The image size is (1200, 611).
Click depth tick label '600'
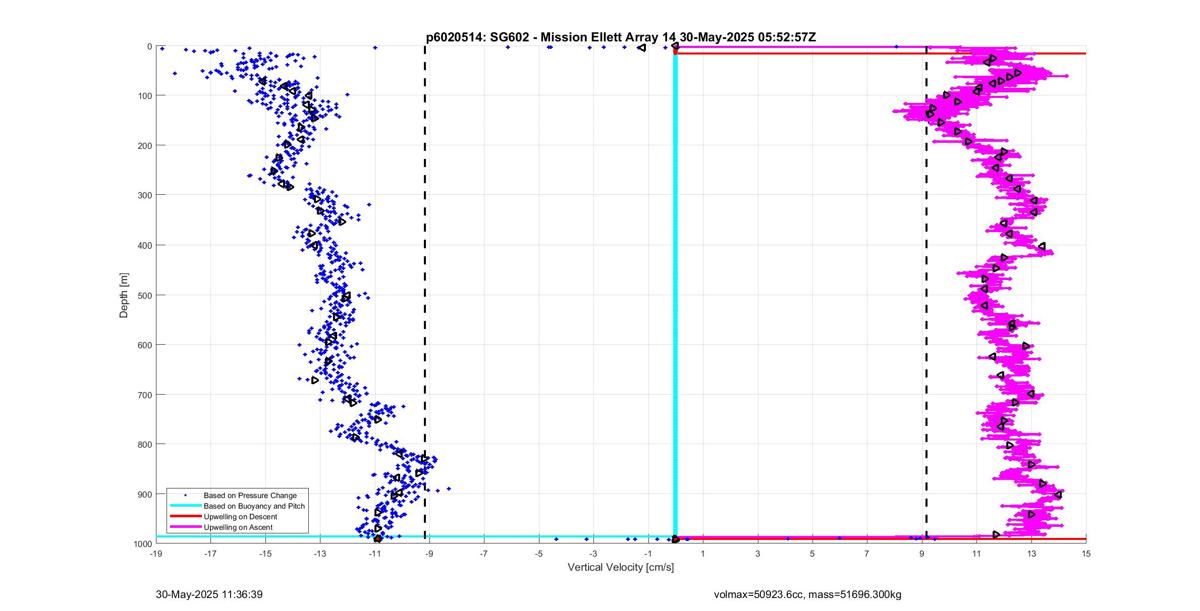144,345
